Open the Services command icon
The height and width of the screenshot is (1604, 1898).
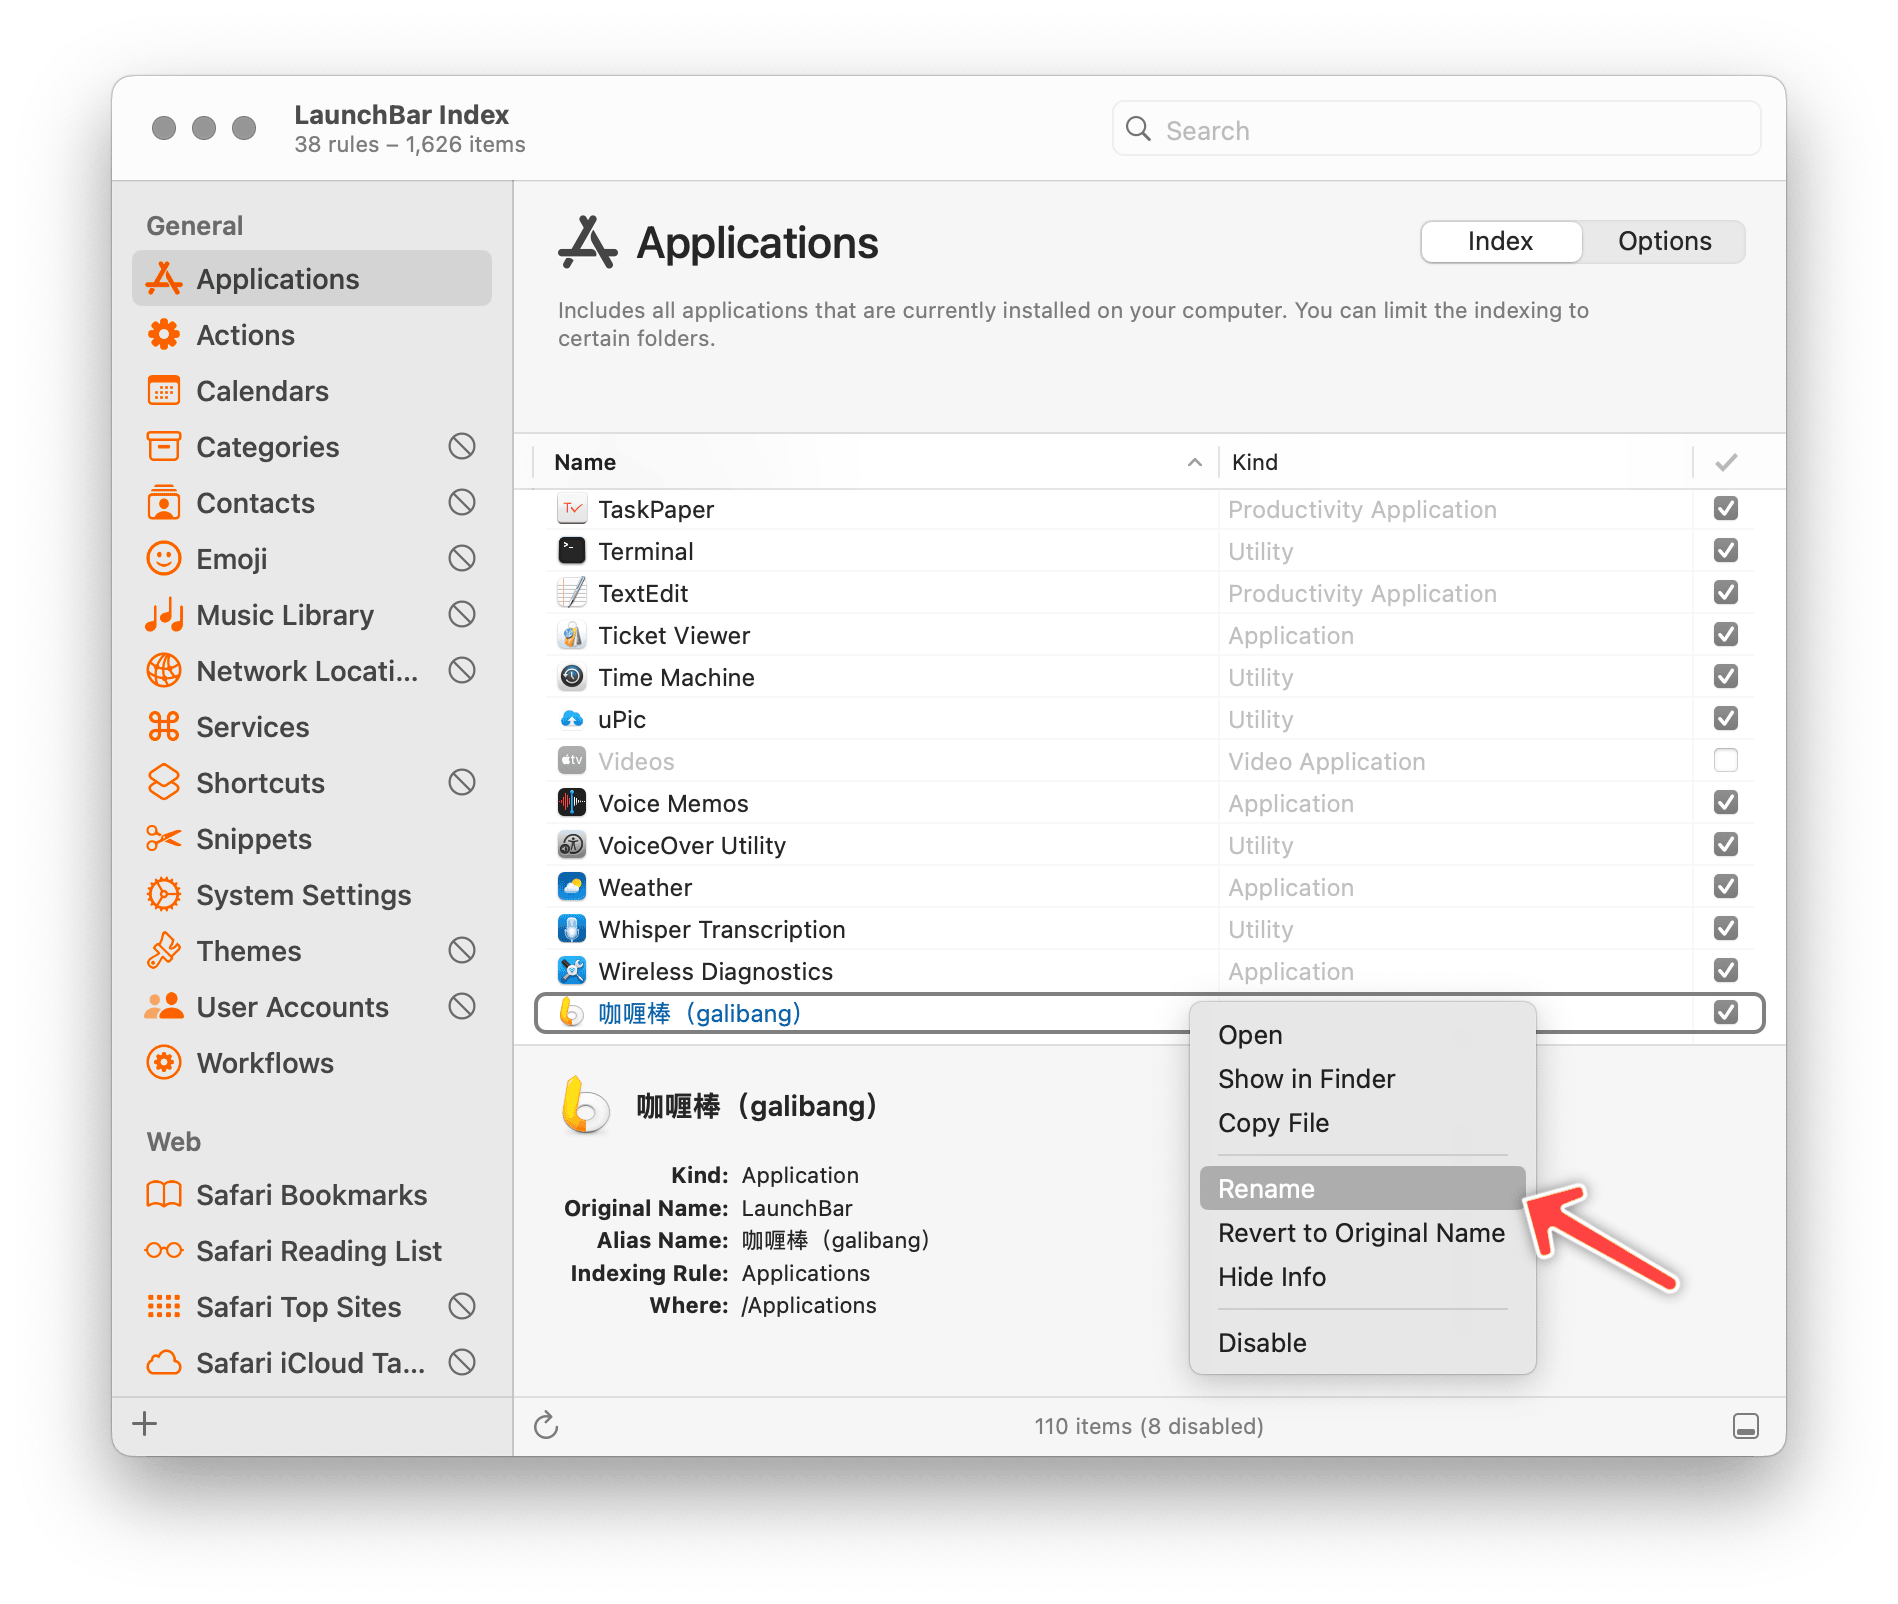(x=164, y=727)
